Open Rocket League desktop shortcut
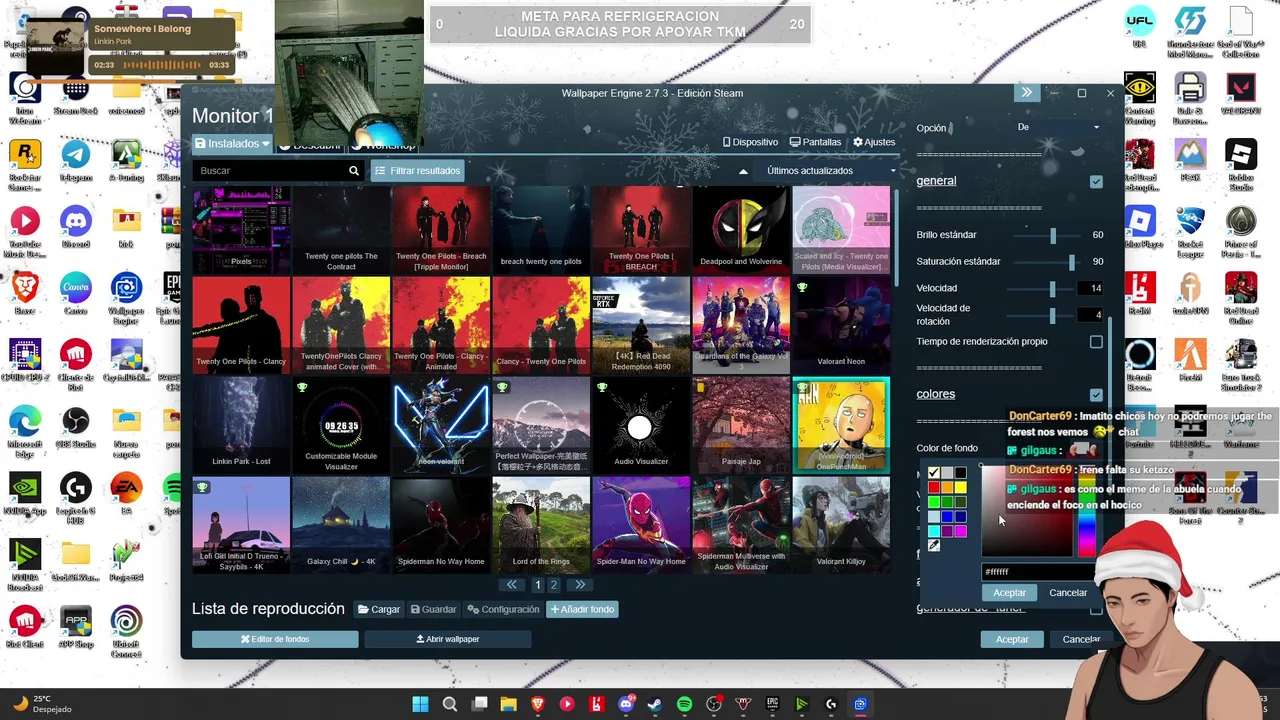1280x720 pixels. tap(1190, 227)
